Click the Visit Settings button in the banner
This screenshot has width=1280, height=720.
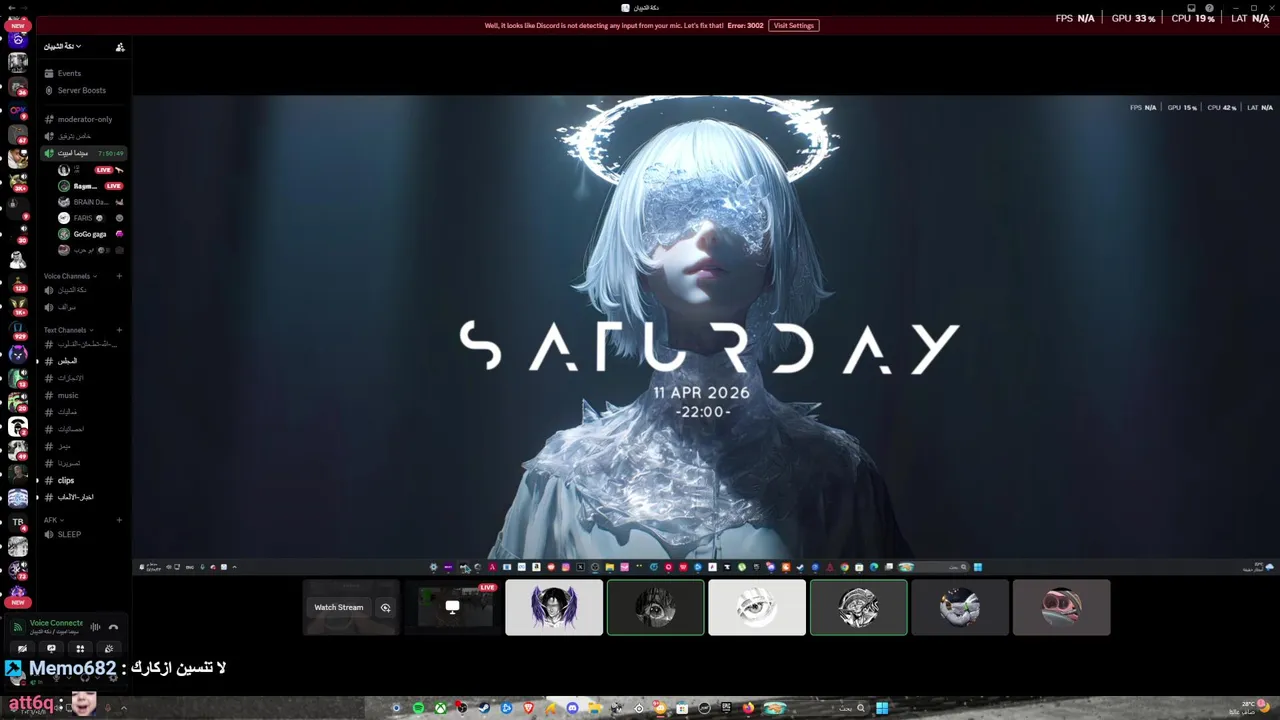coord(794,25)
